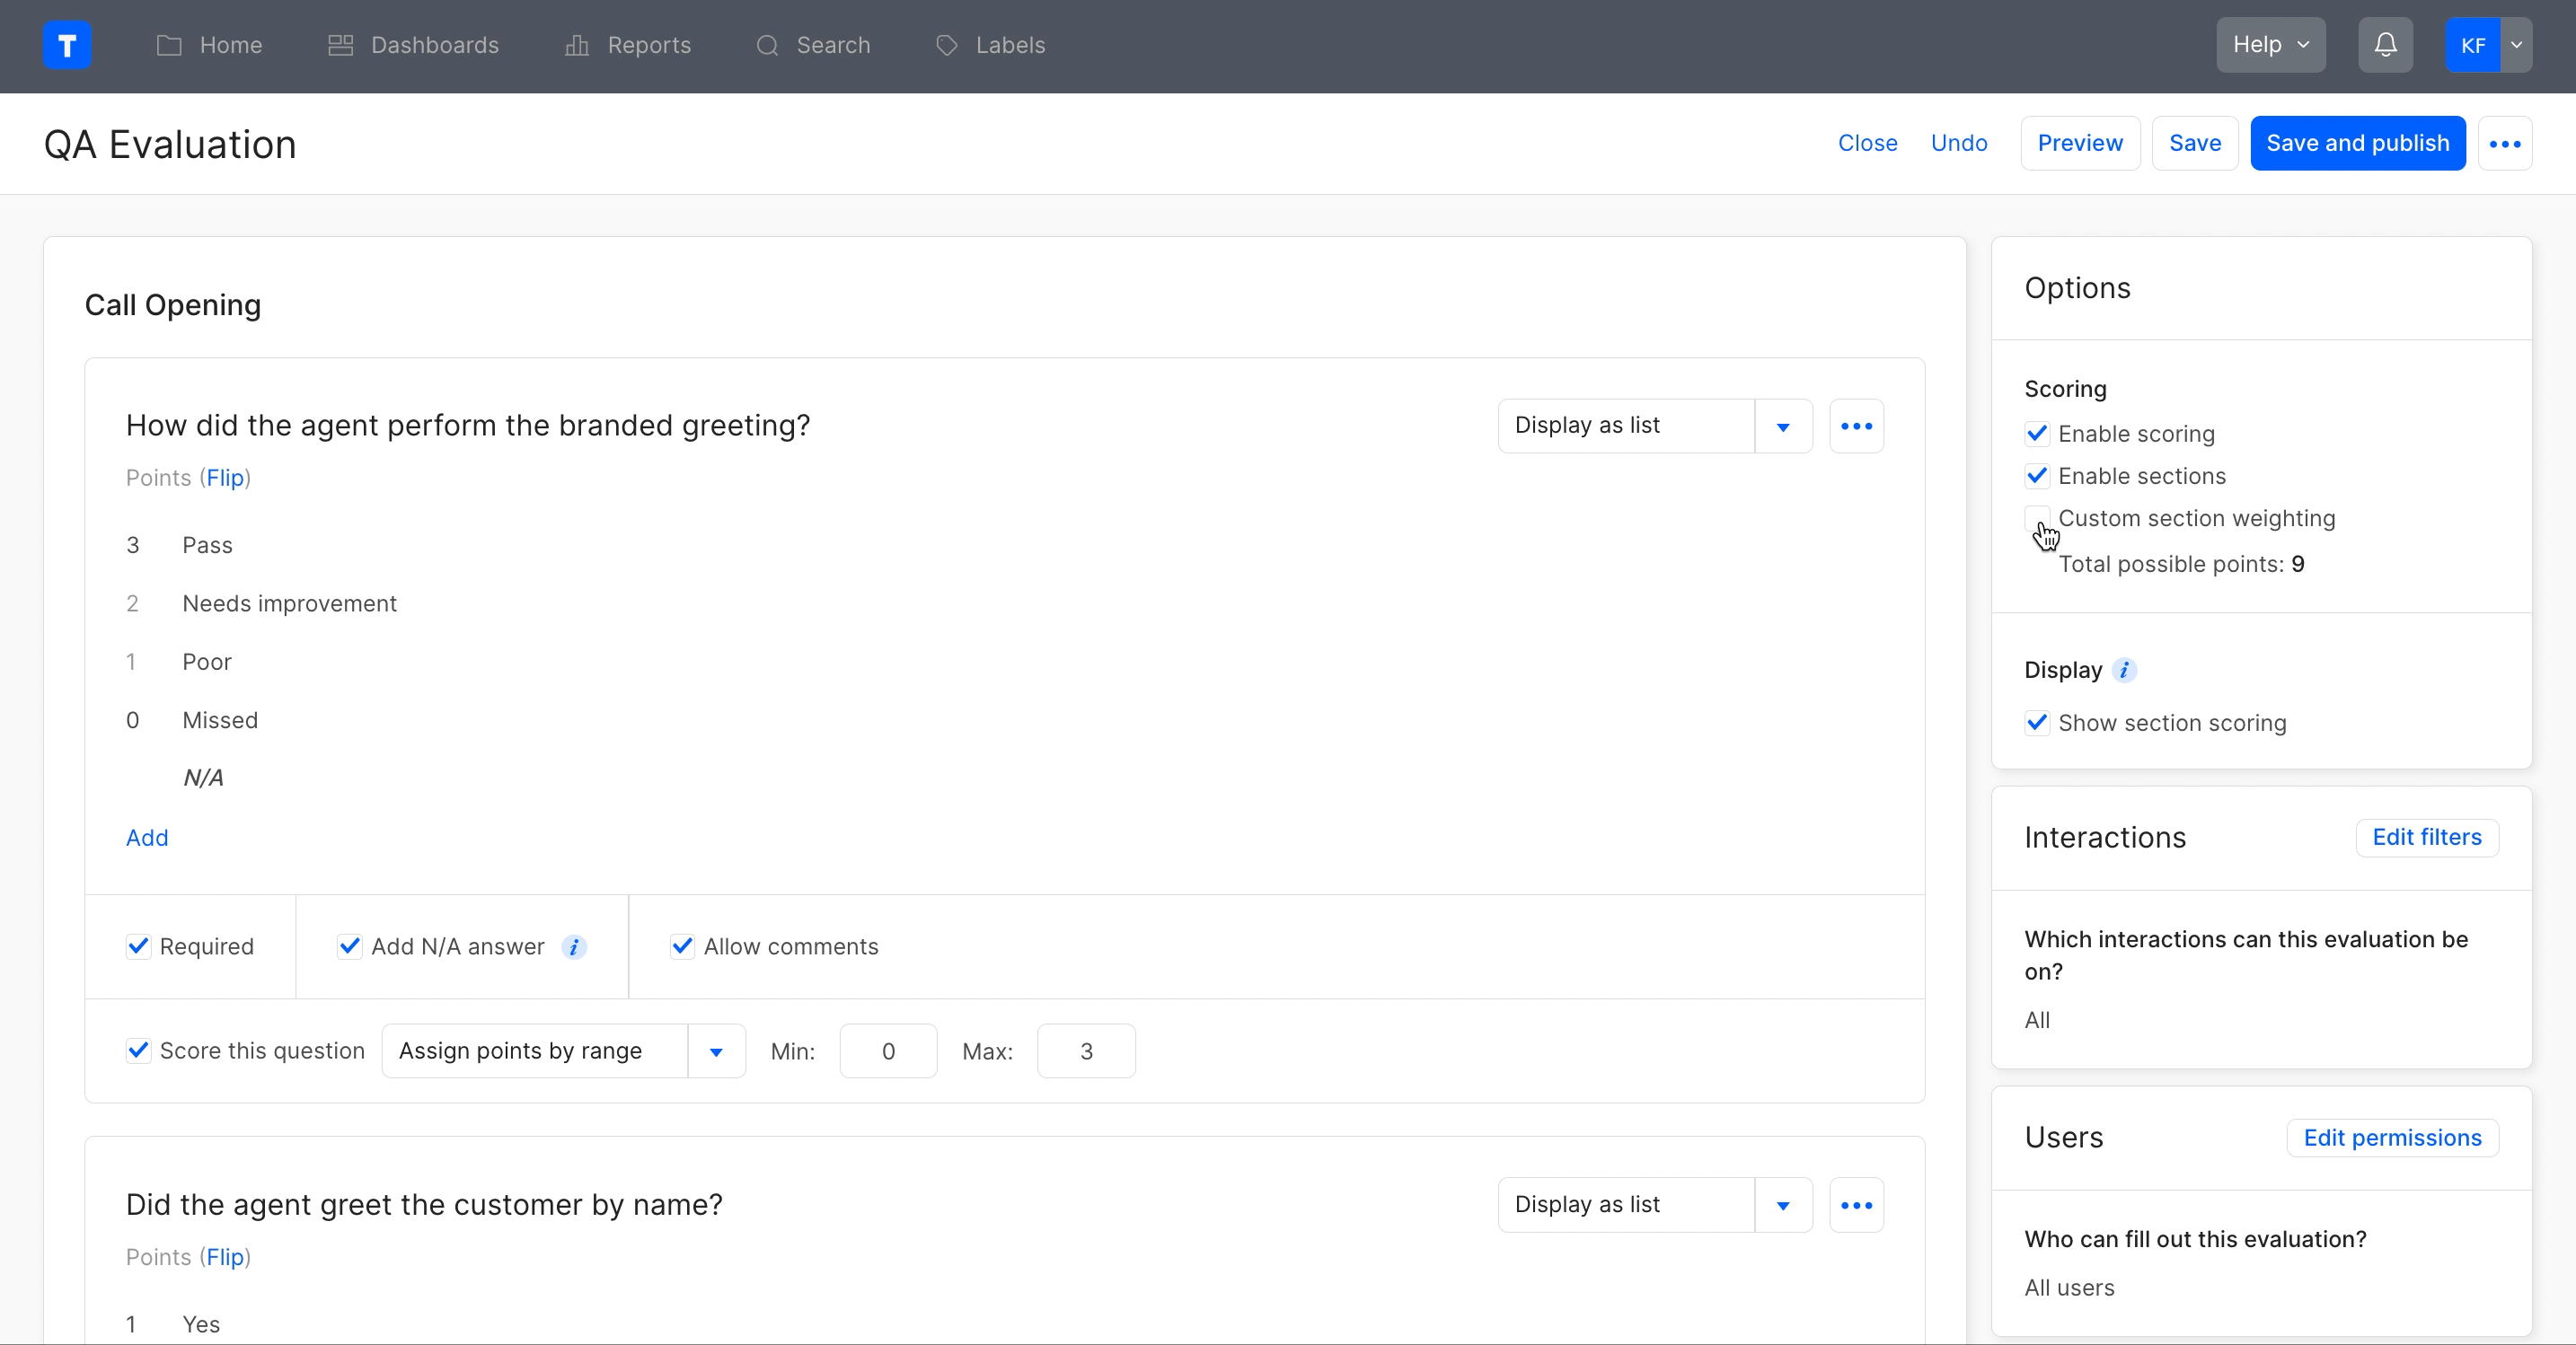Open the notifications bell
Image resolution: width=2576 pixels, height=1345 pixels.
[2385, 45]
